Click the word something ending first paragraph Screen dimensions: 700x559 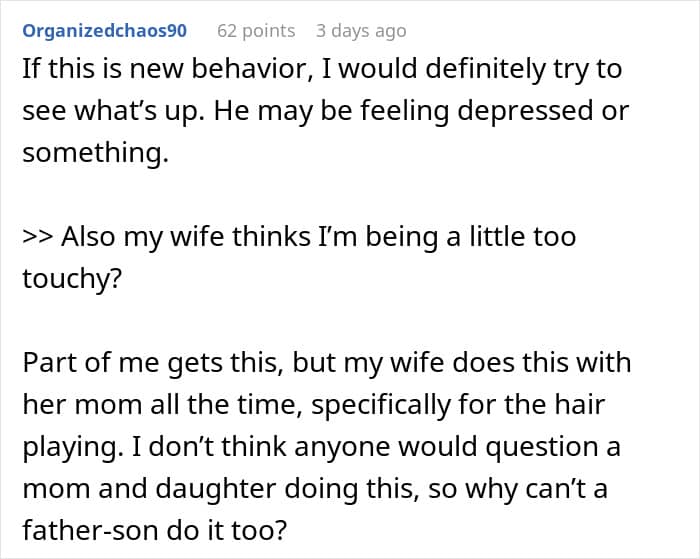(x=95, y=153)
